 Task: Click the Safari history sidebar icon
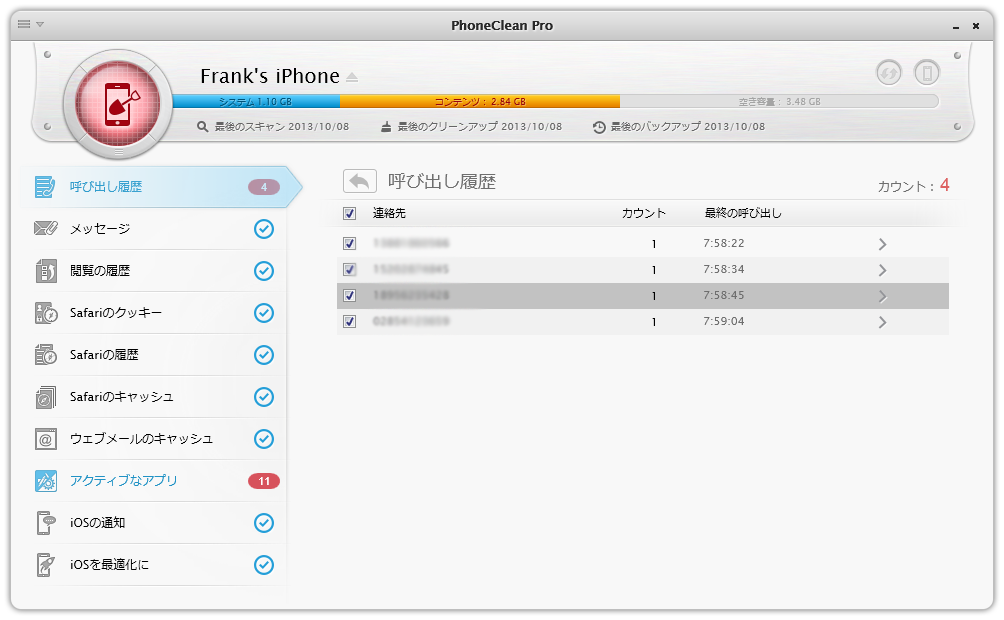[x=46, y=355]
